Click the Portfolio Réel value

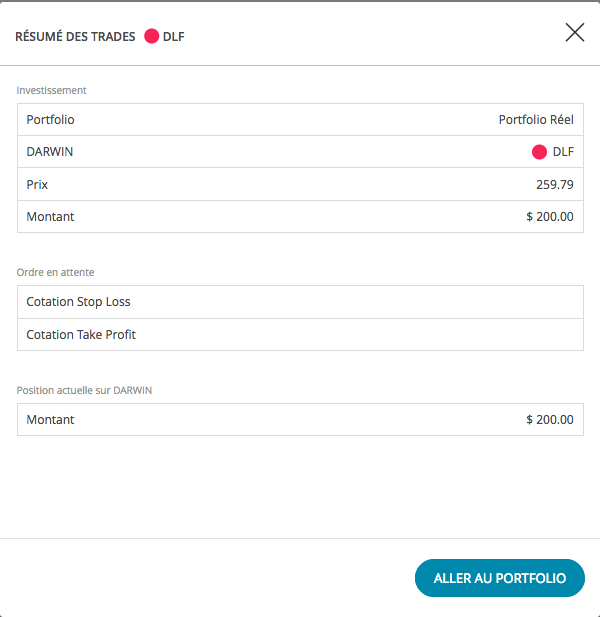pyautogui.click(x=536, y=120)
